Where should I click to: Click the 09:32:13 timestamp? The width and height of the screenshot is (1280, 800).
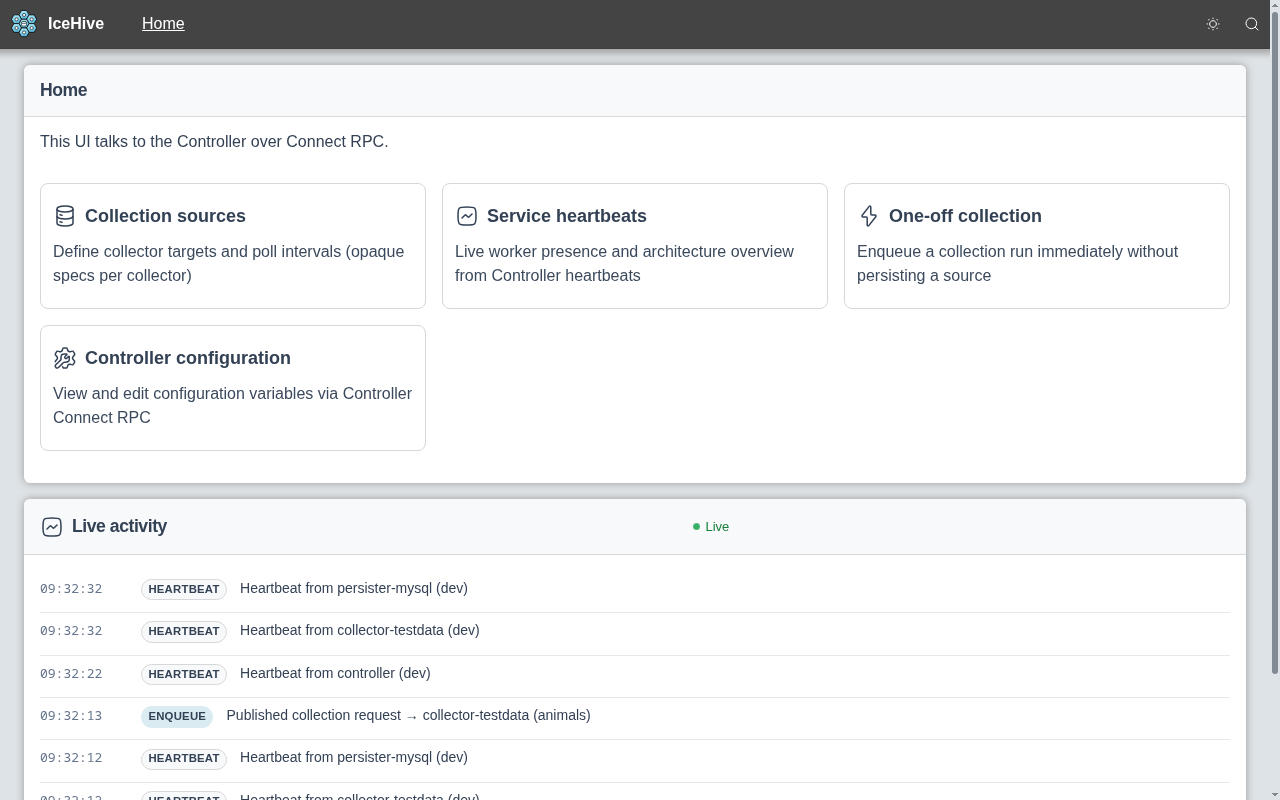click(x=71, y=716)
